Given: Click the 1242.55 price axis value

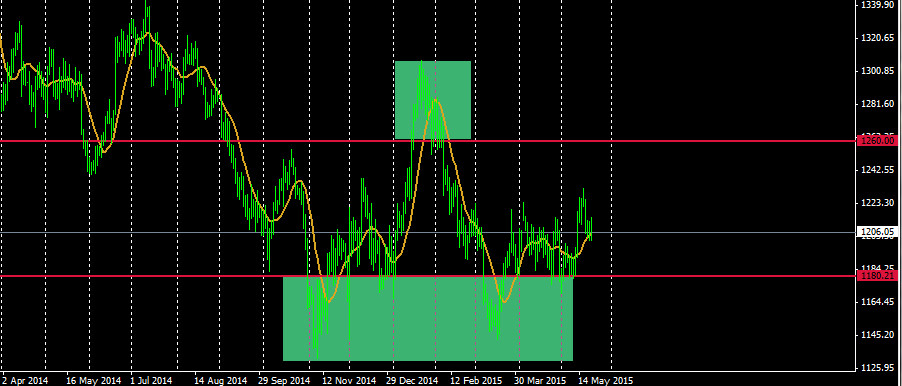Looking at the screenshot, I should tap(877, 170).
